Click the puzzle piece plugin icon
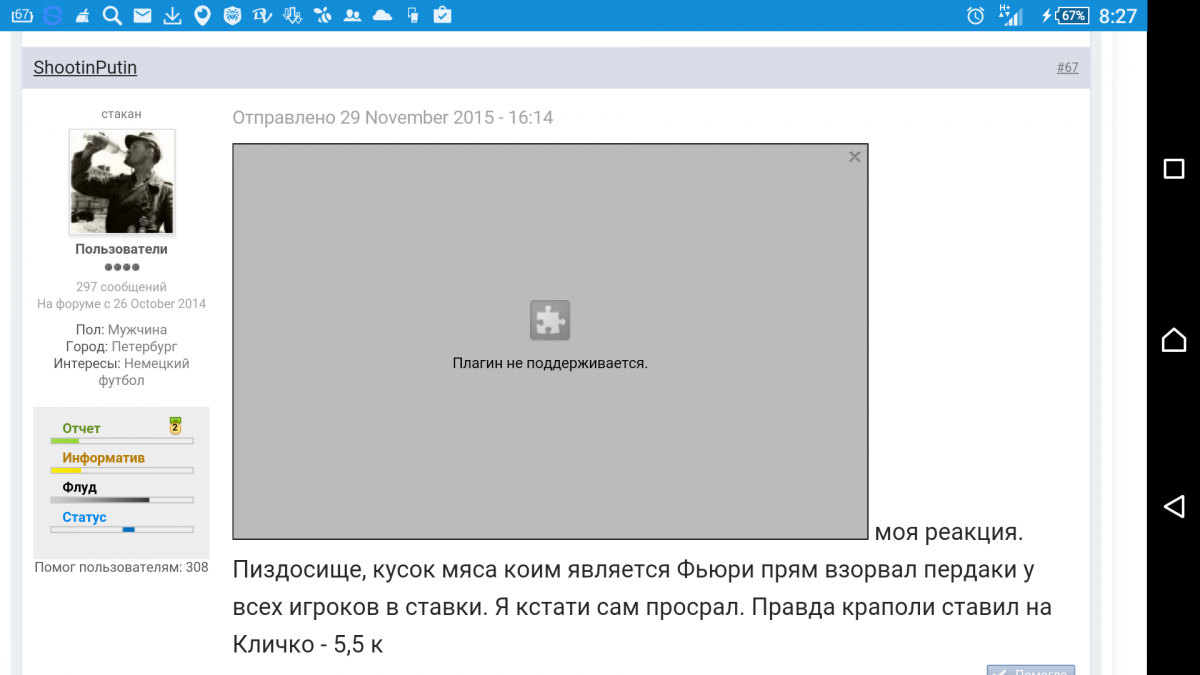 pyautogui.click(x=550, y=320)
